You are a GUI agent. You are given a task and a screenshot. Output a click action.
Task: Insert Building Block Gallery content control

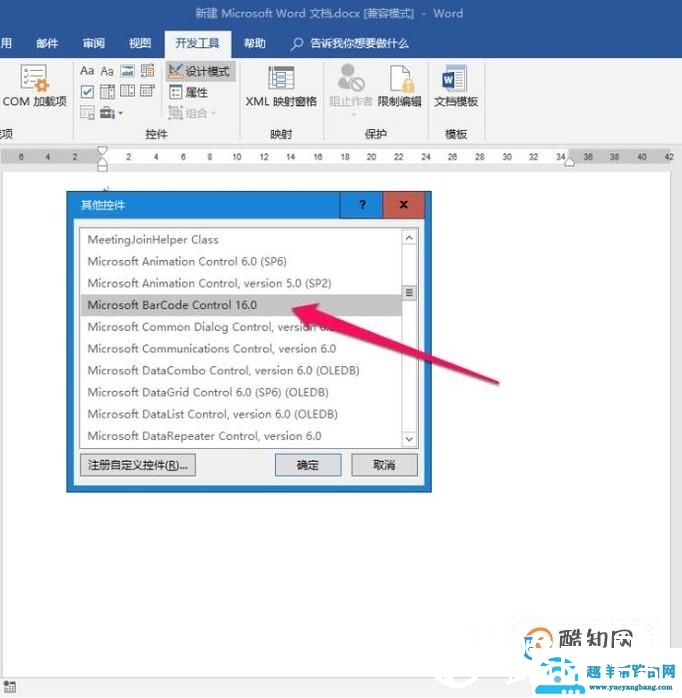tap(147, 71)
